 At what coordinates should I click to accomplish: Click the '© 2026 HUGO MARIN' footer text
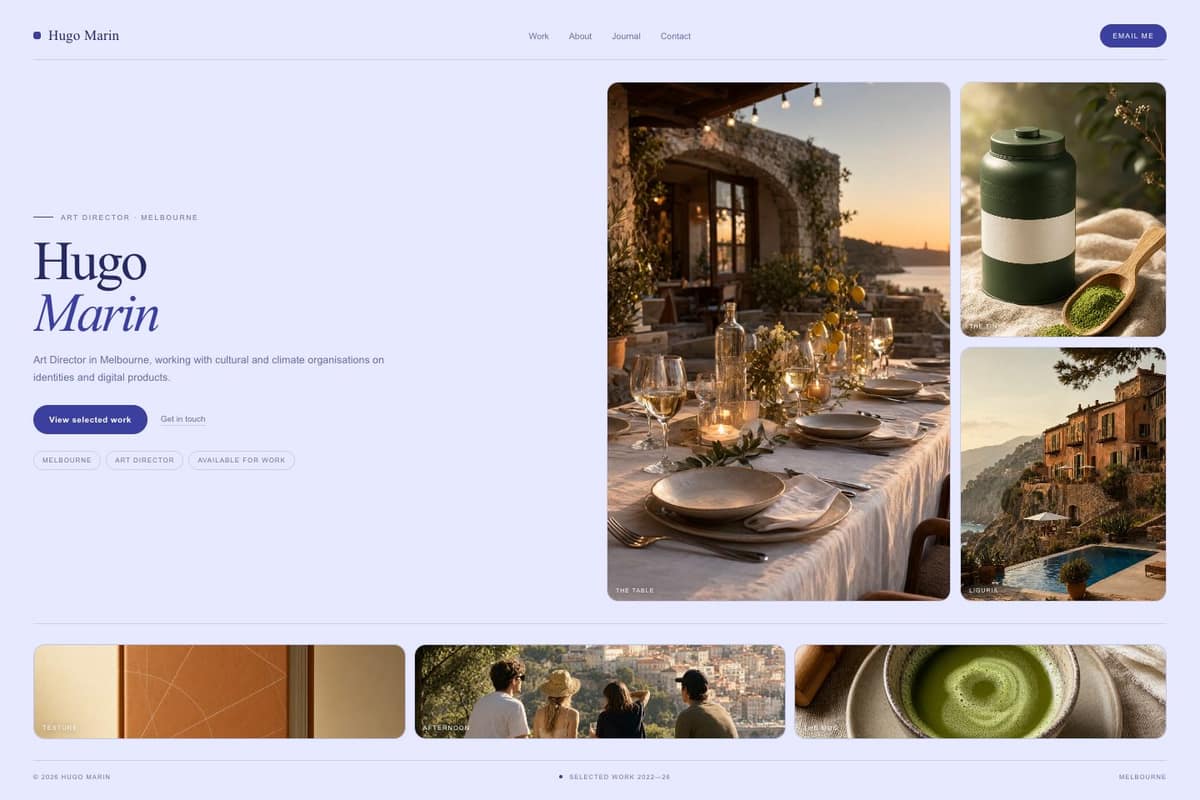(71, 777)
